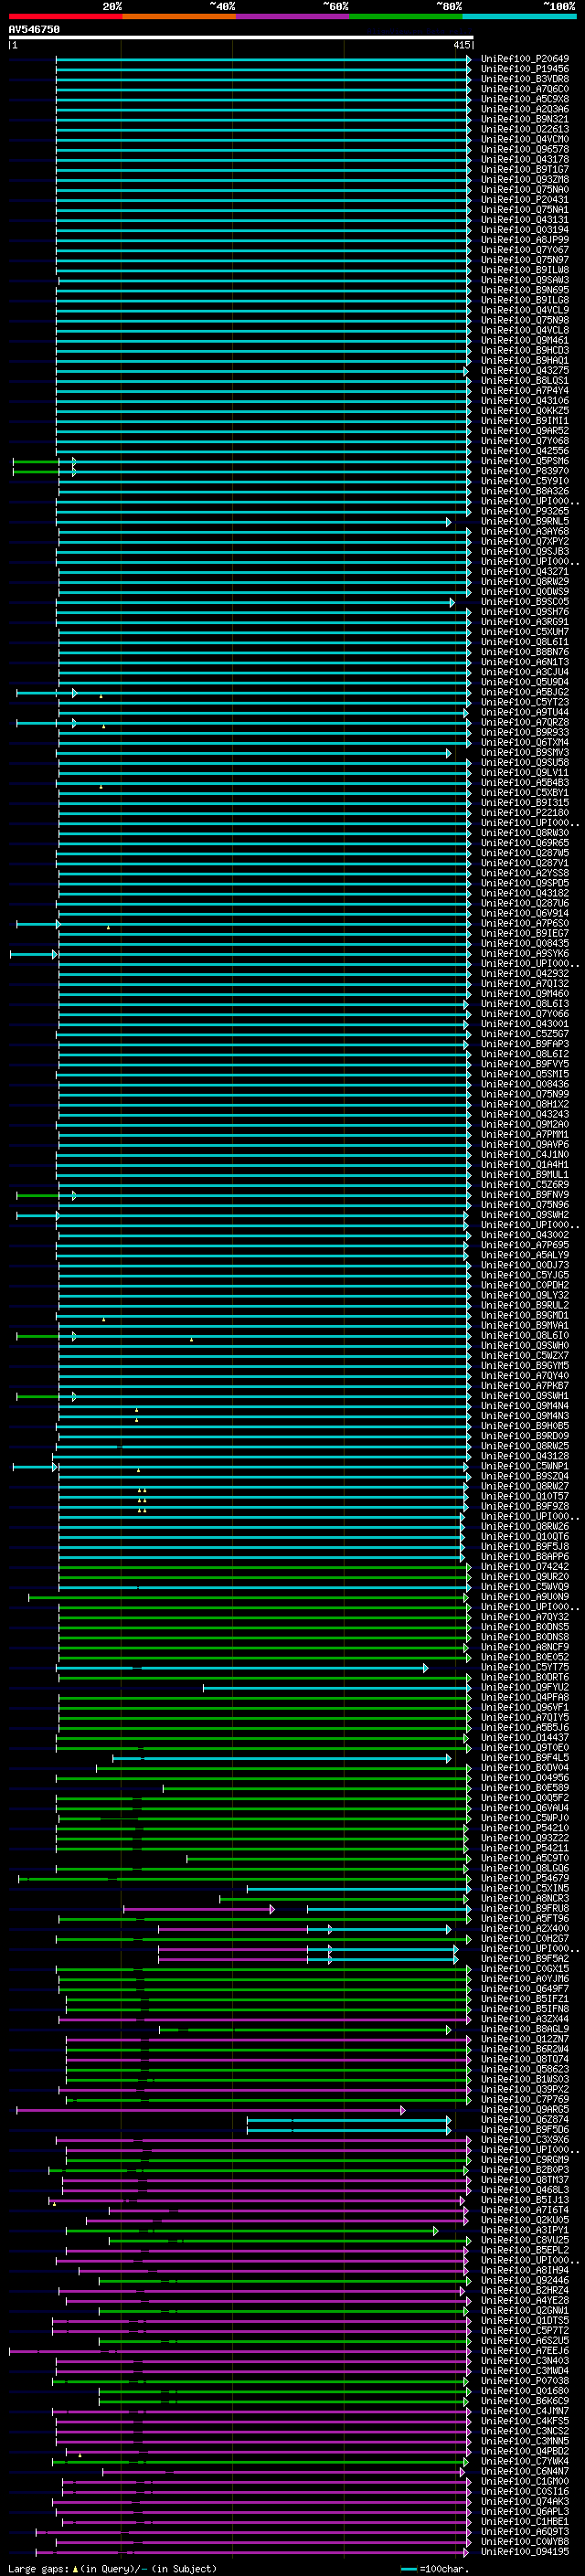Select hit label UniRef100_O14437

pos(525,1738)
